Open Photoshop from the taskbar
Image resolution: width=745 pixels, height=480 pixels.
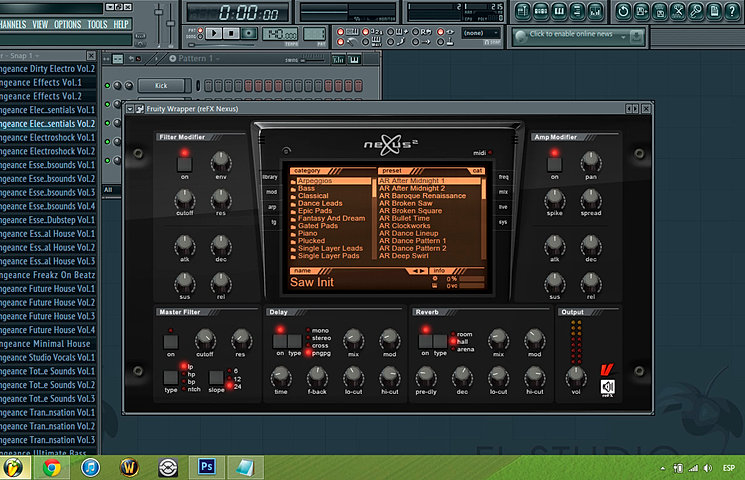pos(206,467)
